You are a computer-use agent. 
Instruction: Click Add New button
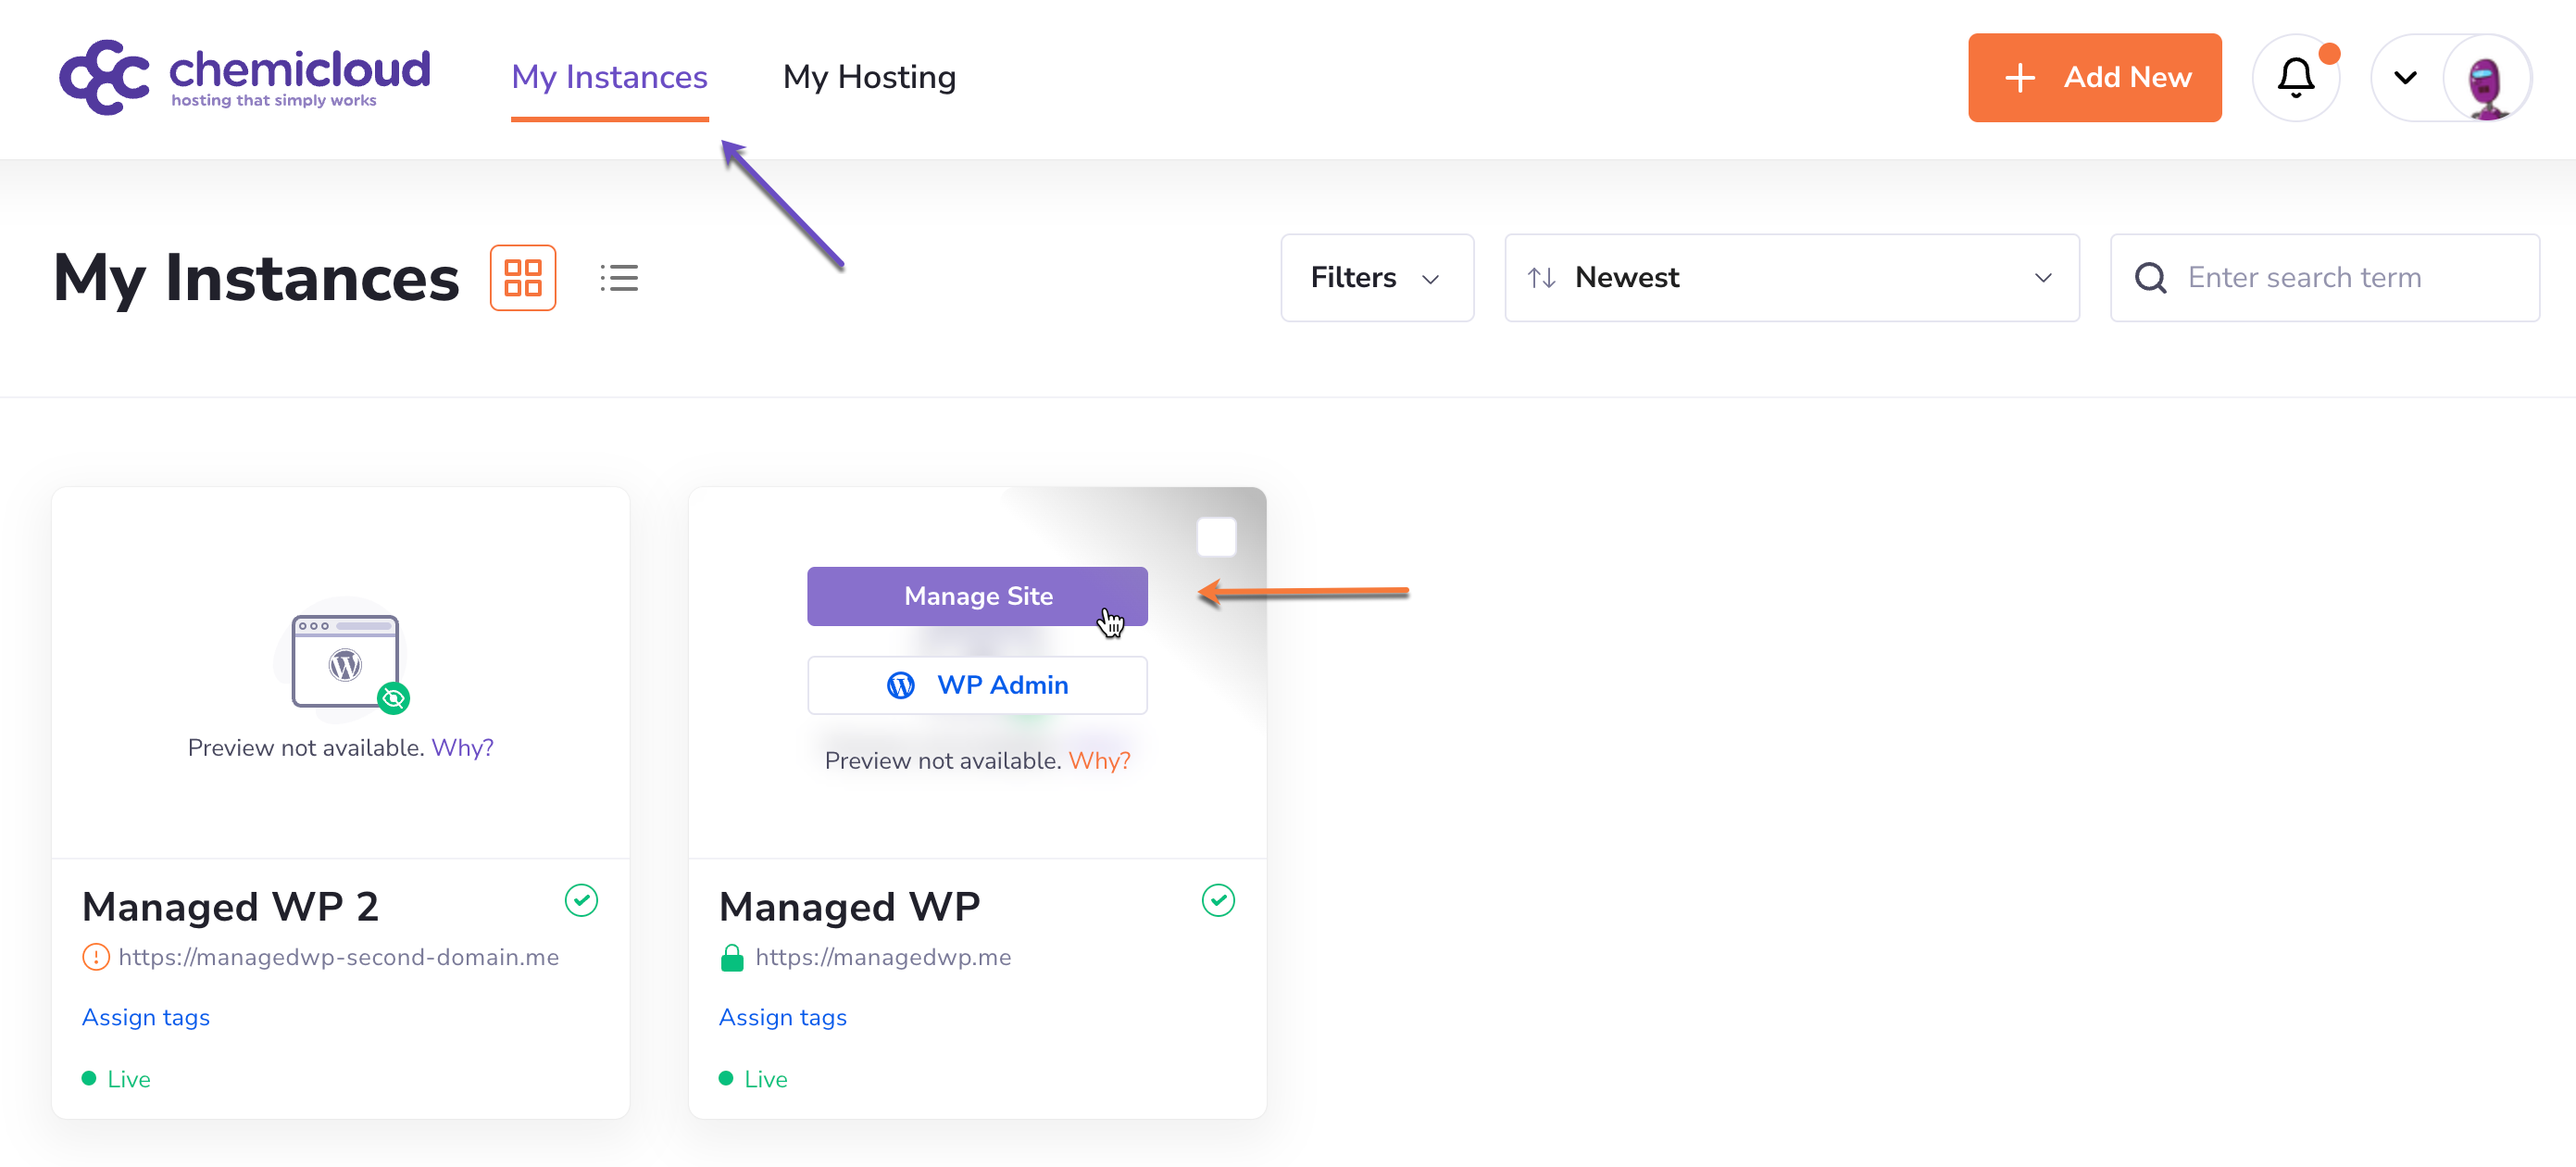coord(2094,77)
